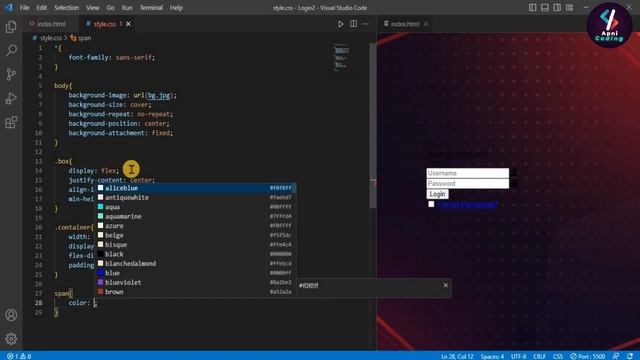Change line ending via CRLF status
This screenshot has width=640, height=360.
pos(539,356)
